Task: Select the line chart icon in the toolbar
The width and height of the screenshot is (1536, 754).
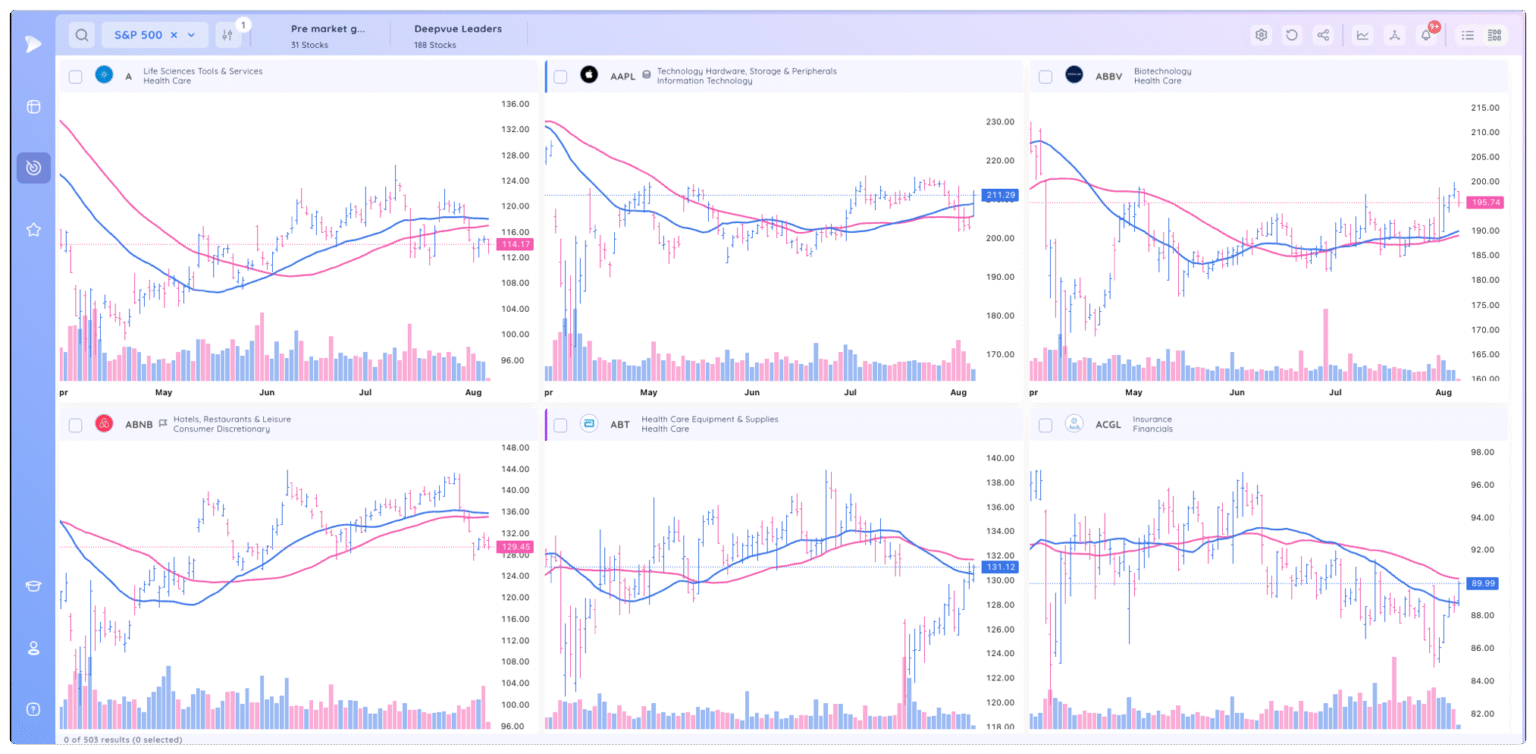Action: point(1362,34)
